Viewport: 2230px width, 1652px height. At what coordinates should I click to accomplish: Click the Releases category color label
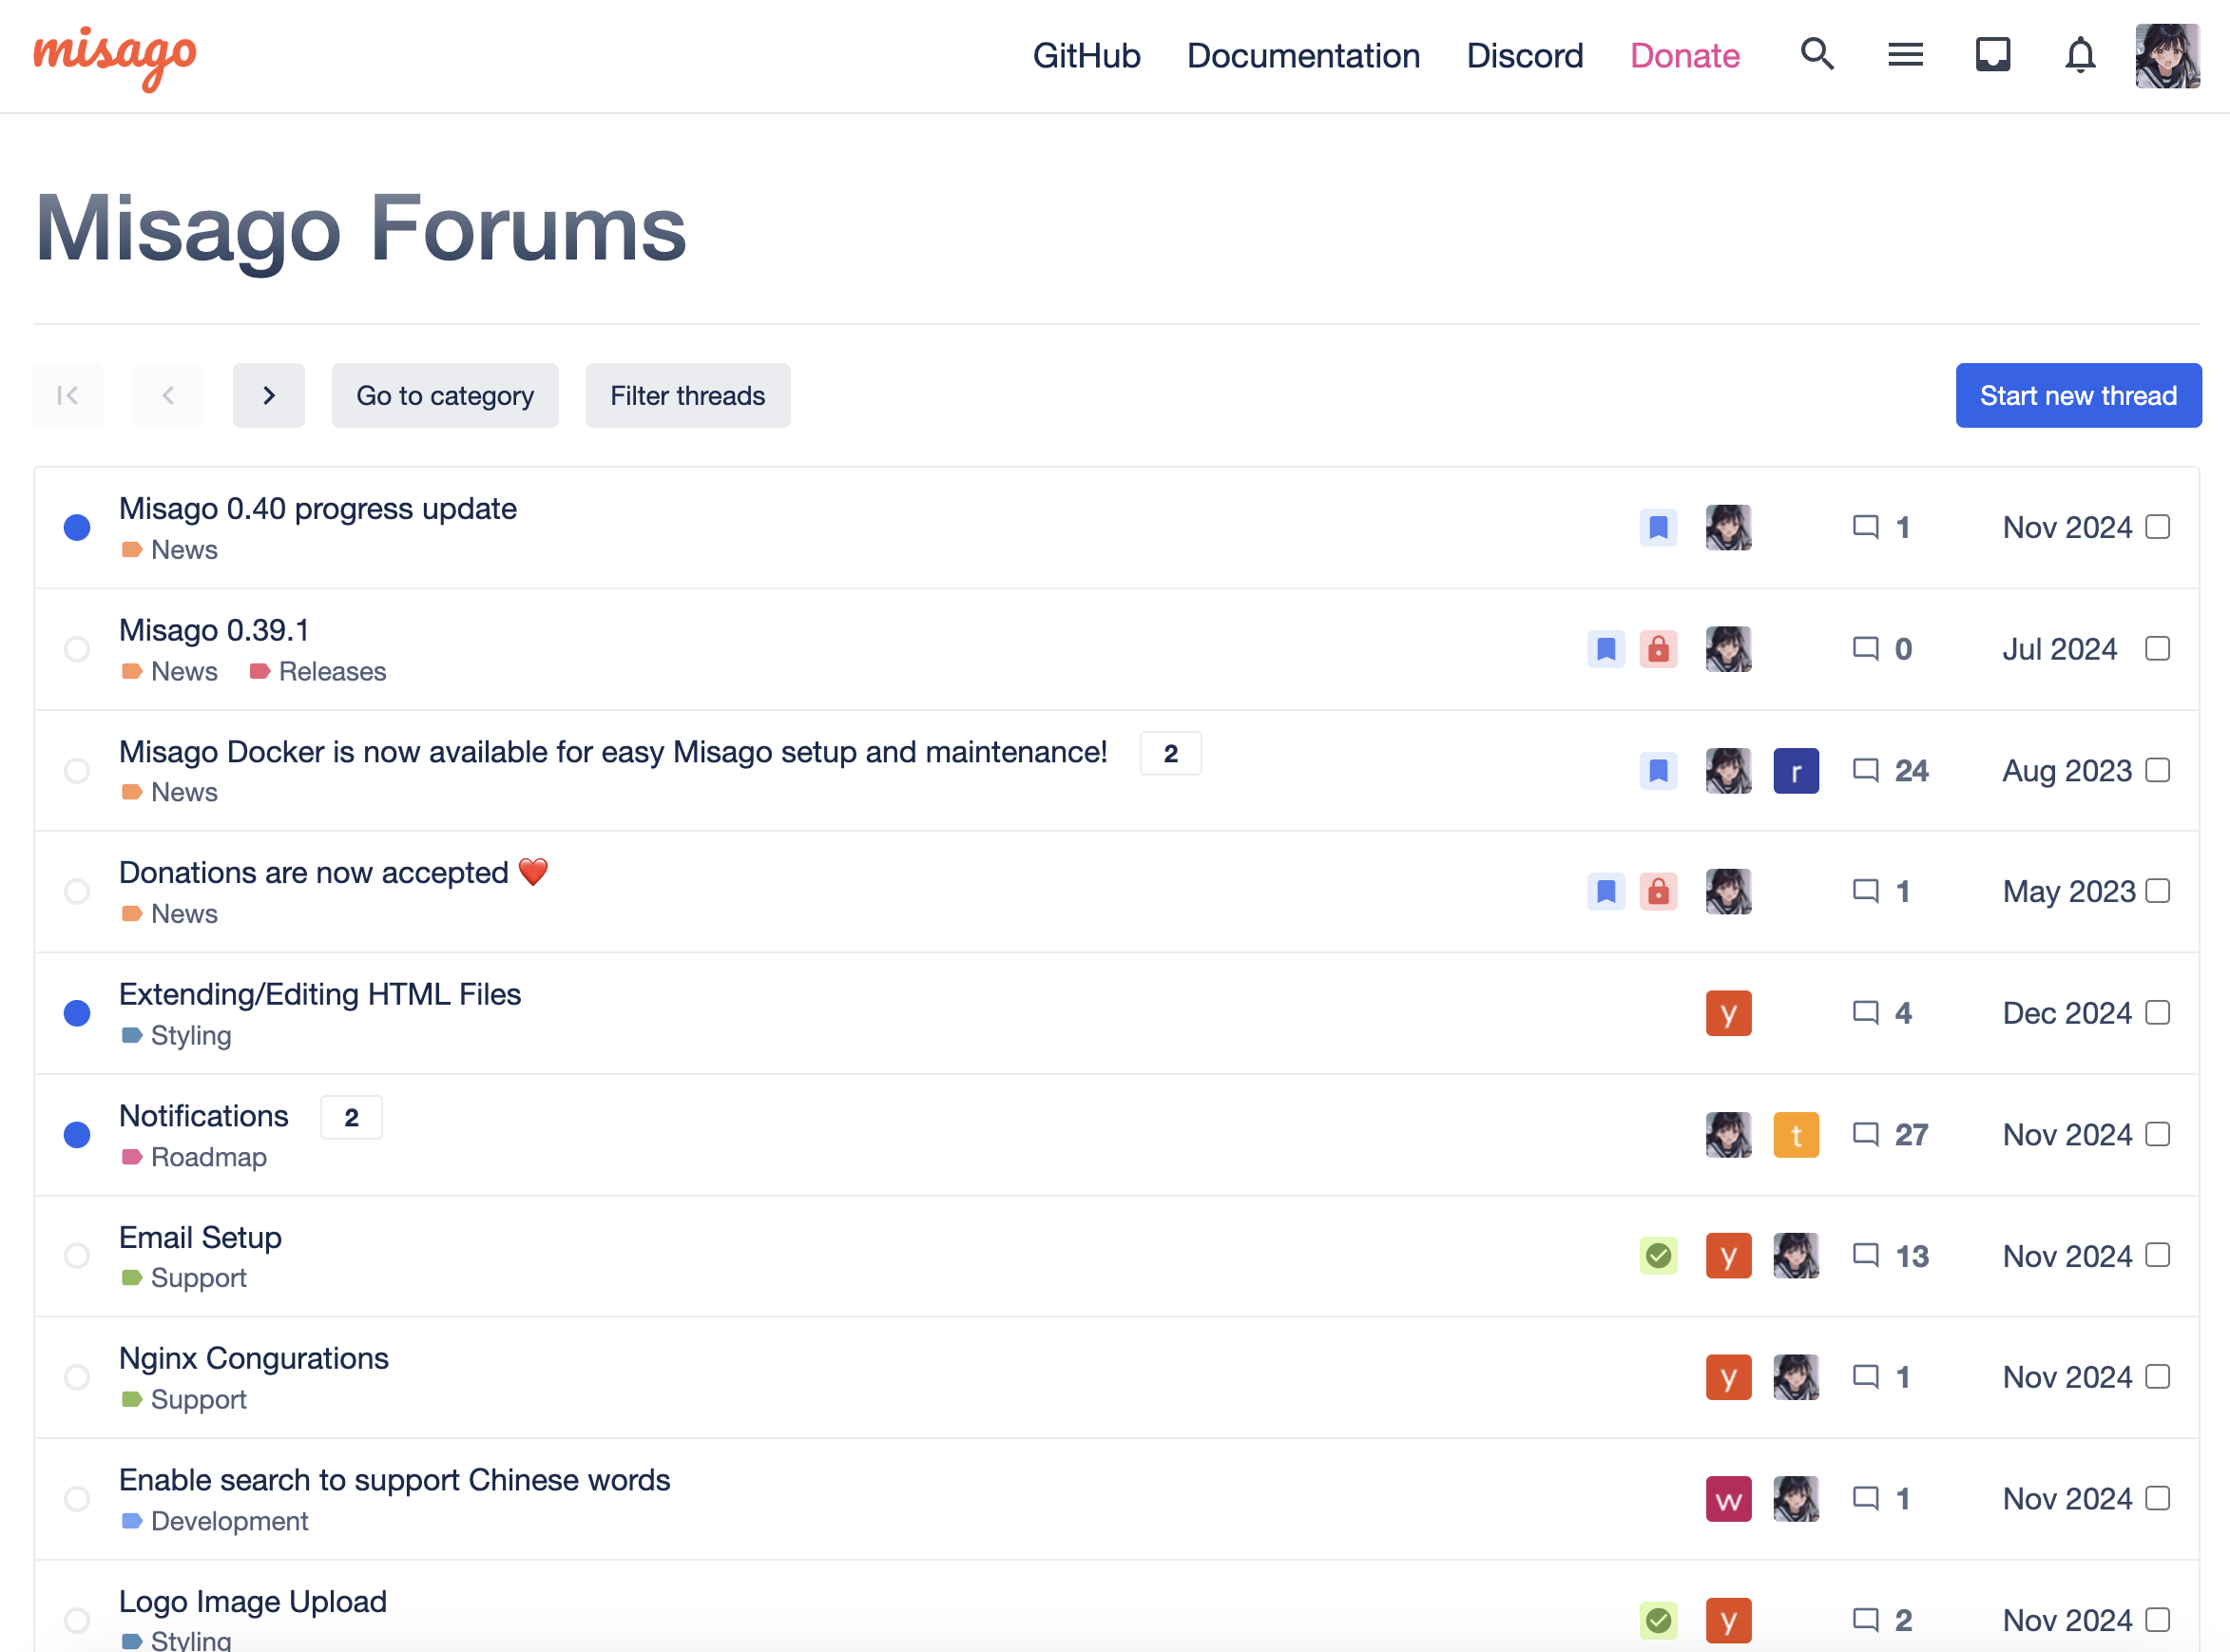pos(260,672)
